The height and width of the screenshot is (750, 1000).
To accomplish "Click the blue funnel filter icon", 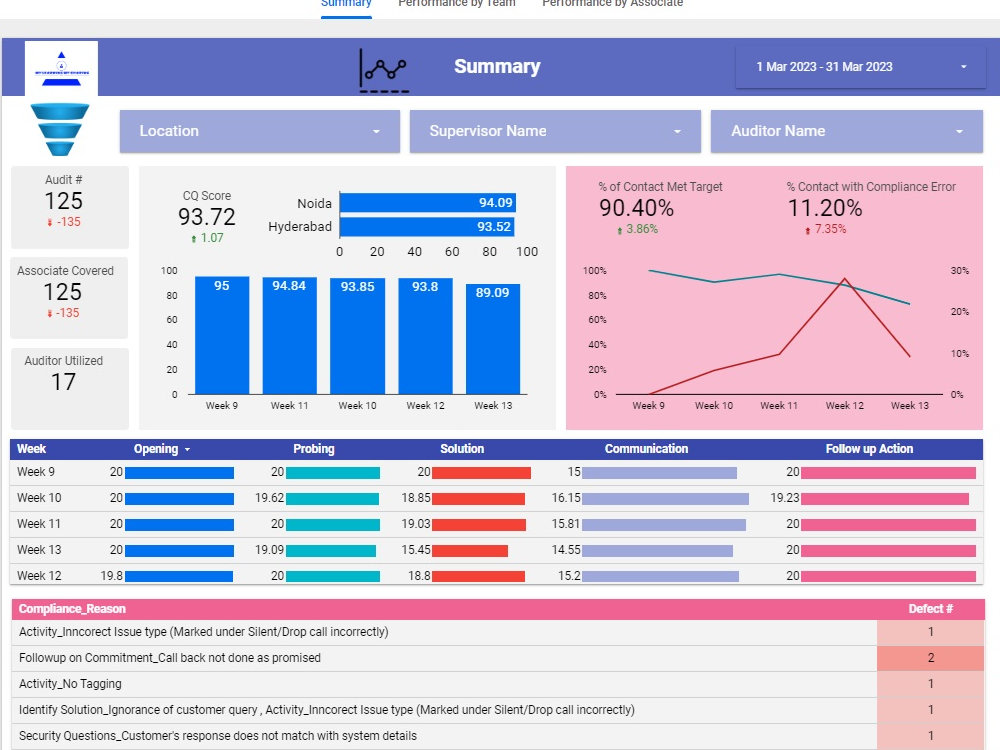I will point(60,126).
